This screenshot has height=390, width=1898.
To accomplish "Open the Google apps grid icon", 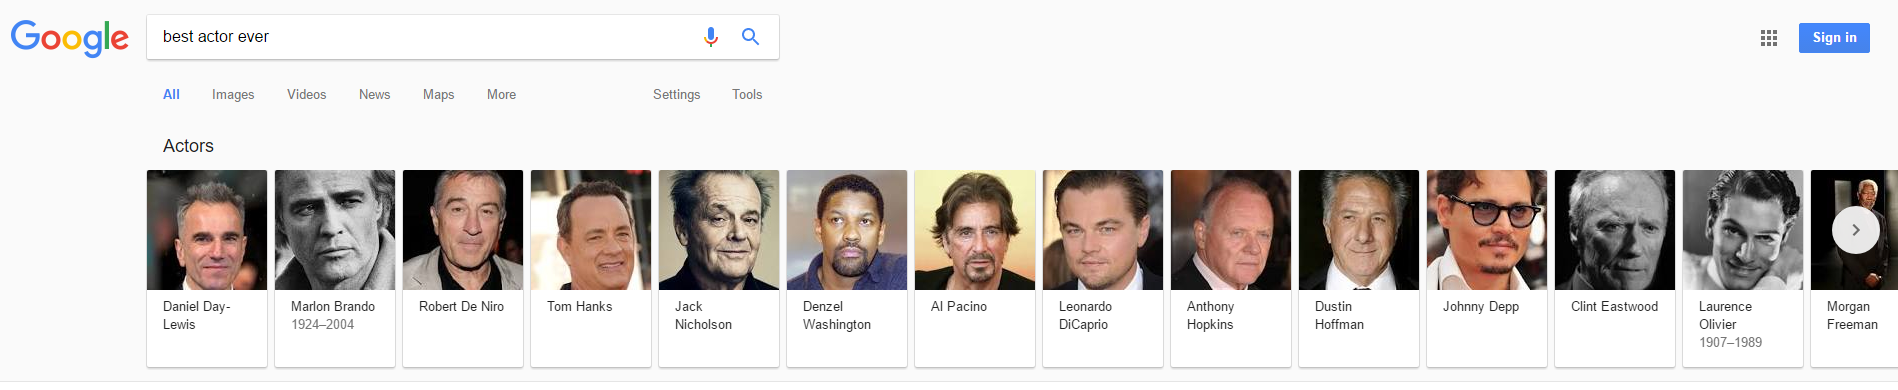I will tap(1769, 38).
